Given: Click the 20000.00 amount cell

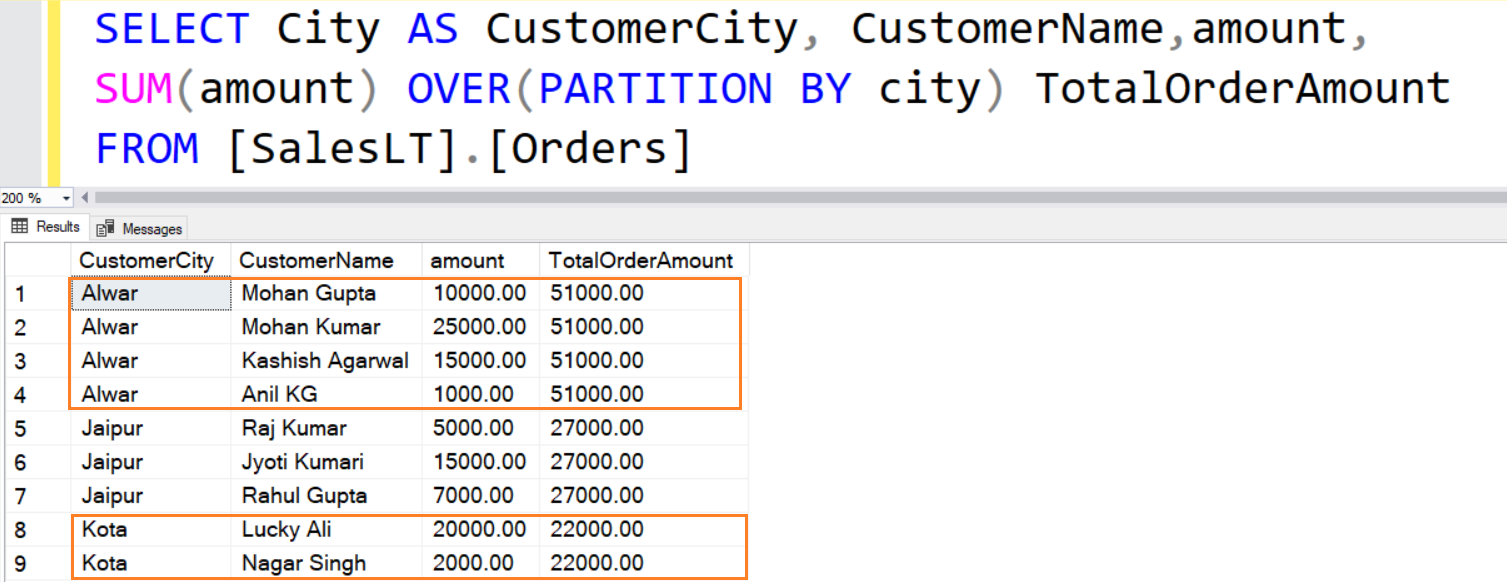Looking at the screenshot, I should 480,529.
